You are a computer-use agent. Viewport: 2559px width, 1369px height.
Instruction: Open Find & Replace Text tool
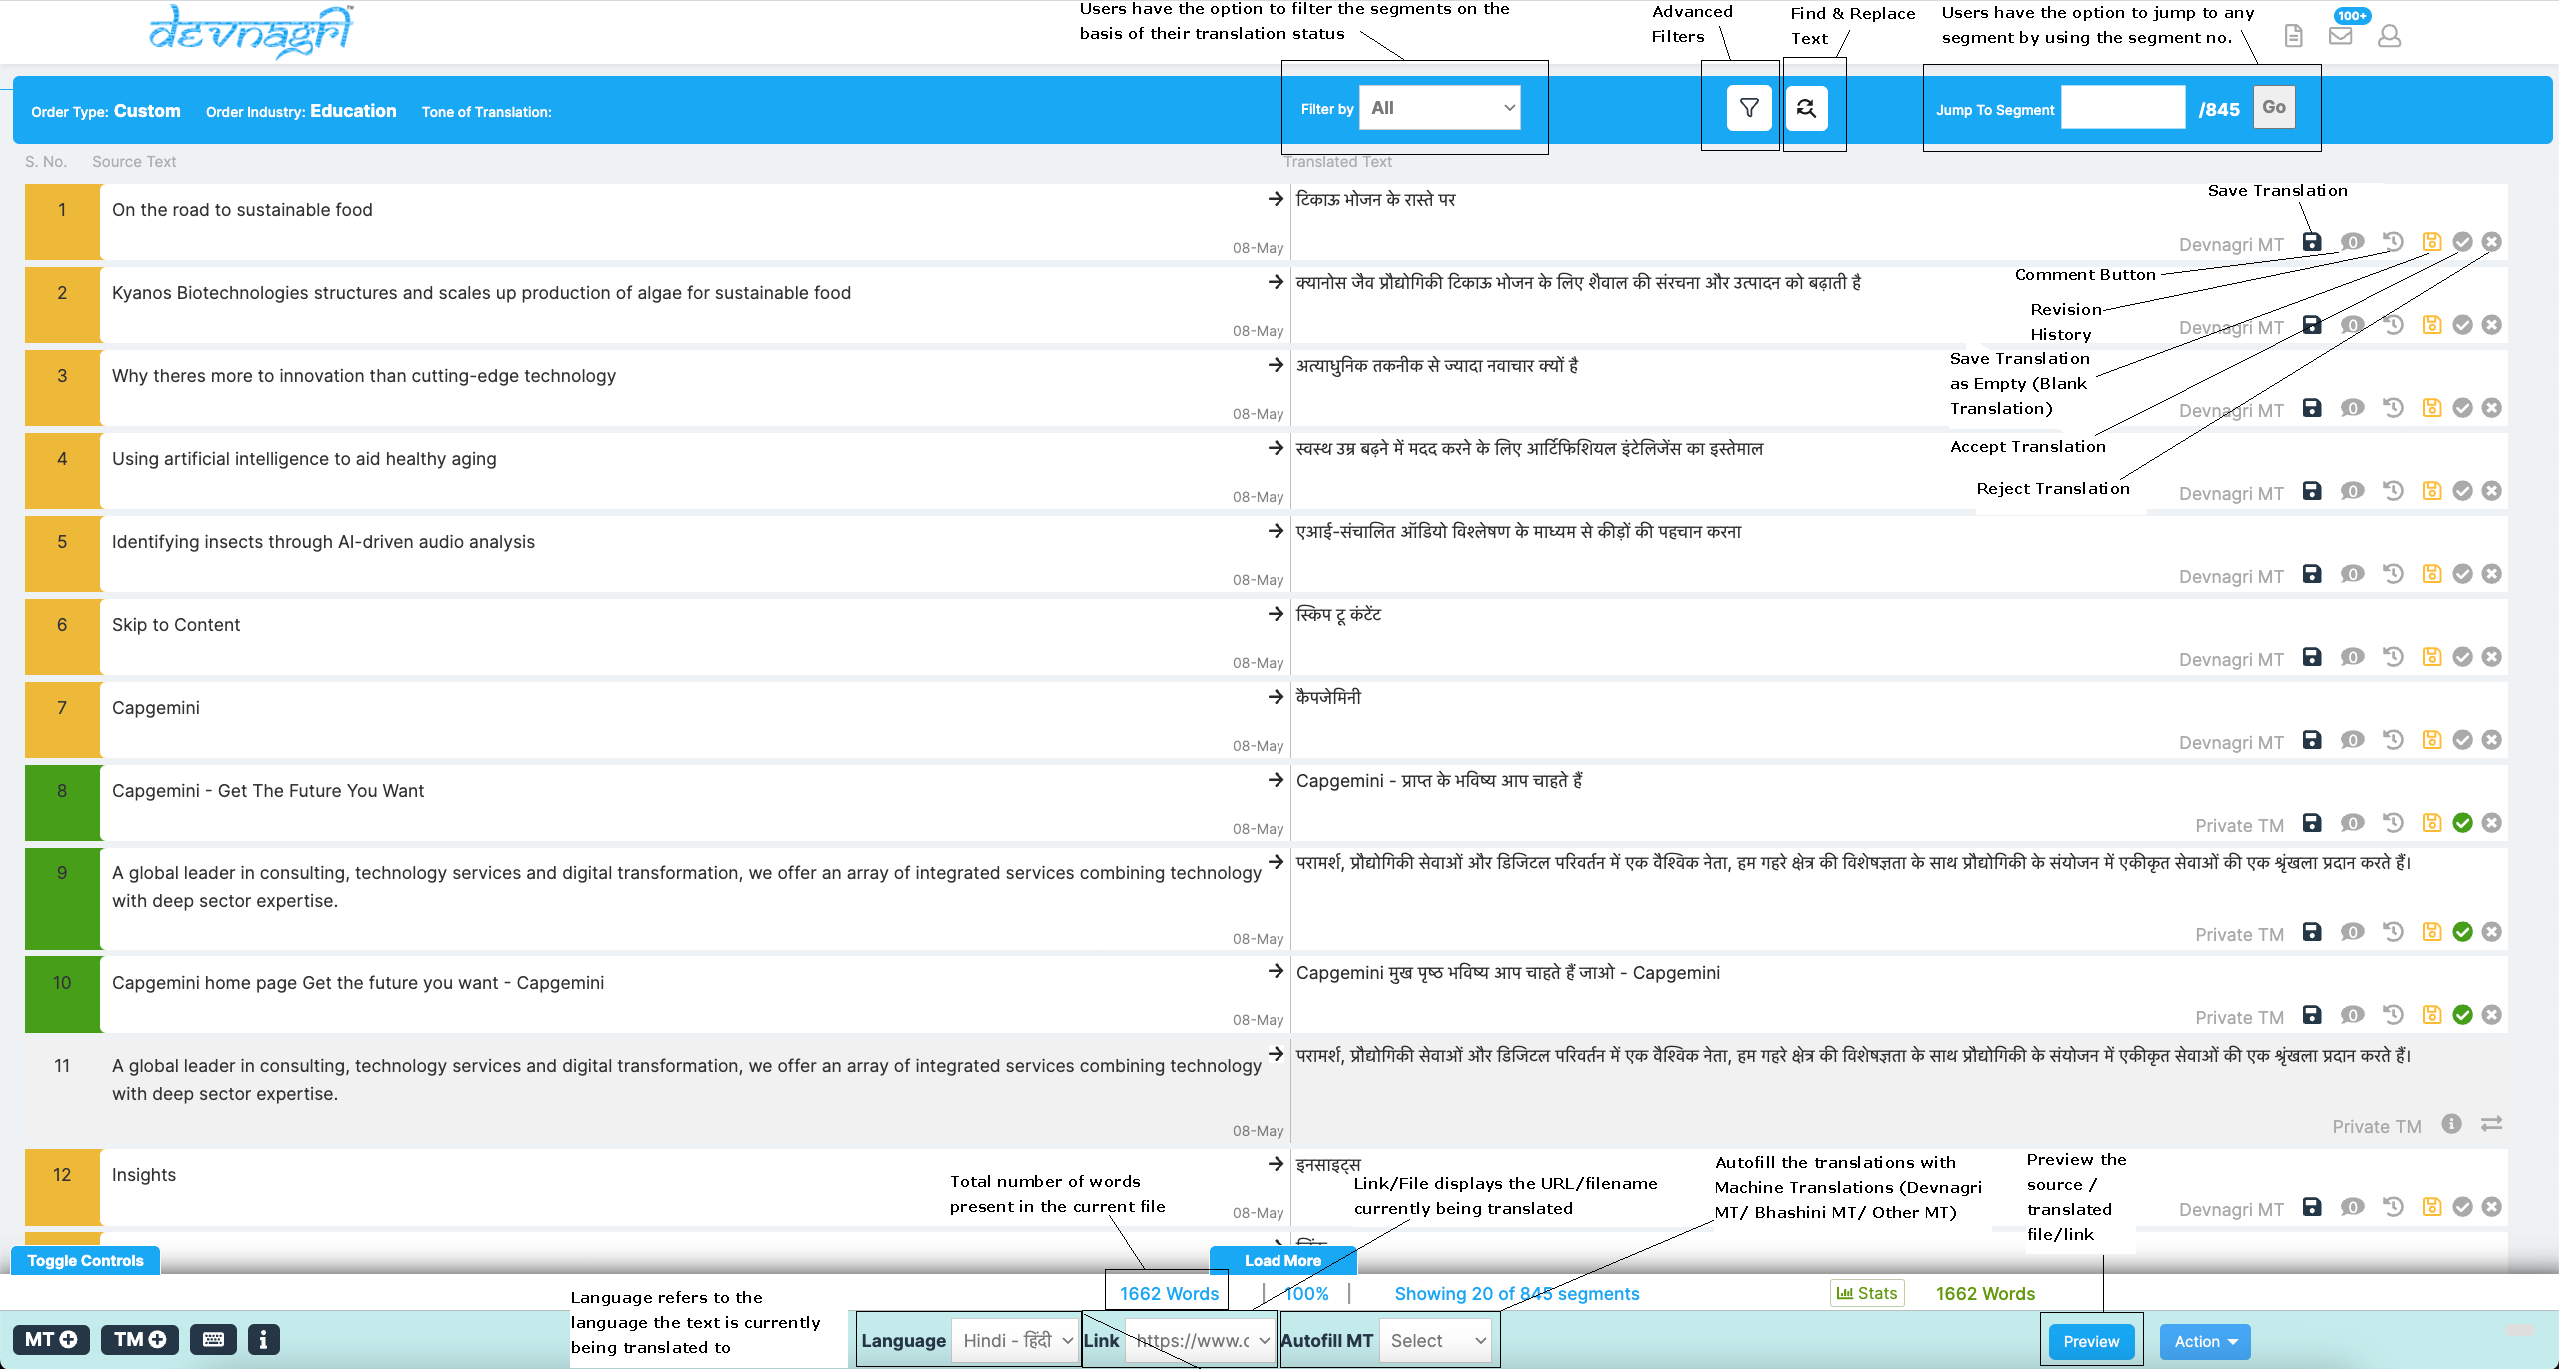pyautogui.click(x=1806, y=108)
